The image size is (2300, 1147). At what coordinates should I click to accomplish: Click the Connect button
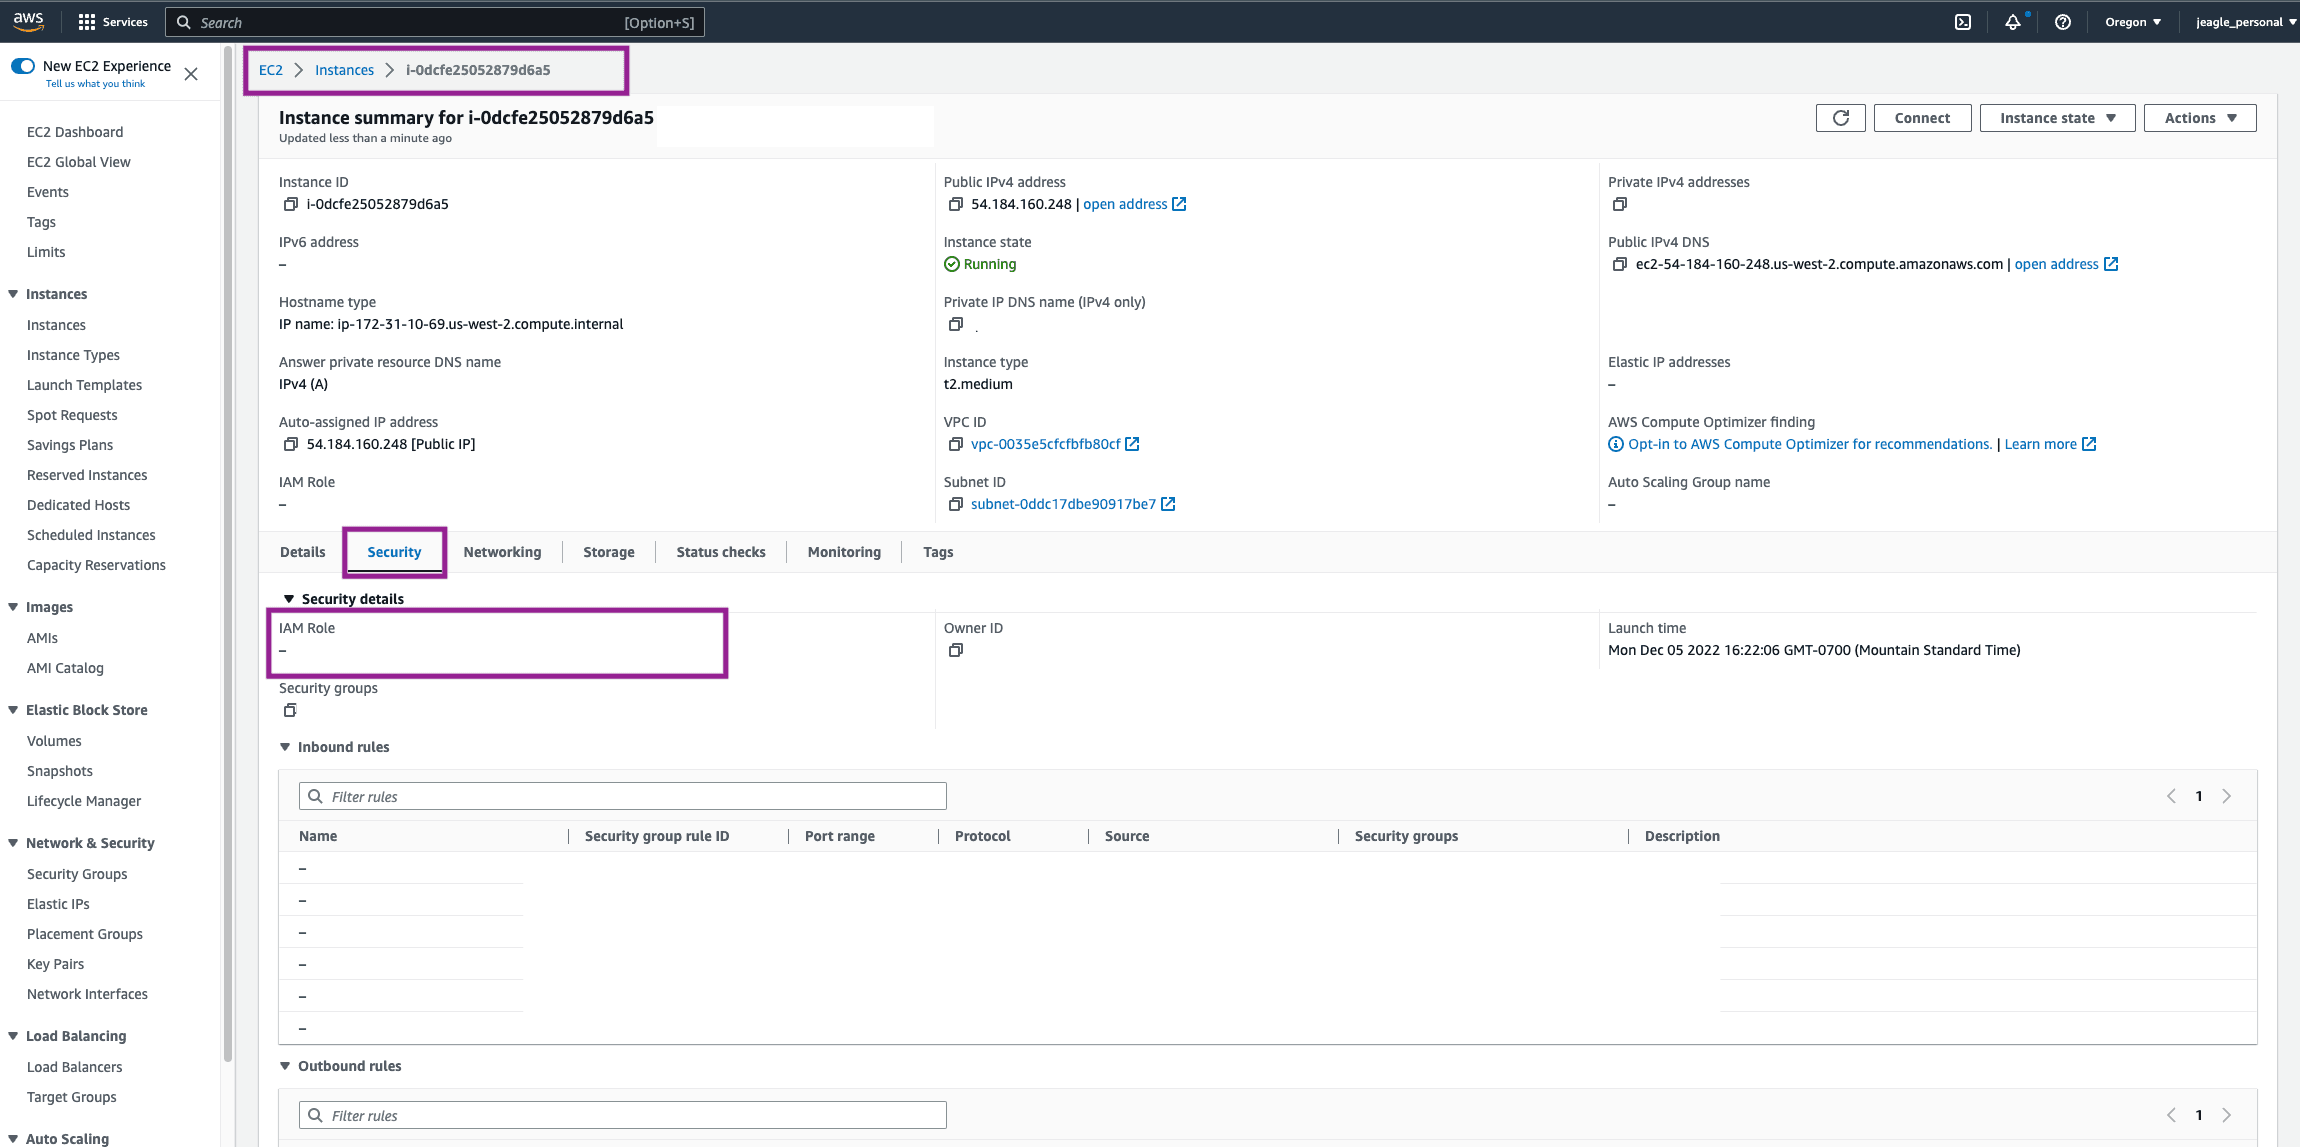(1922, 118)
